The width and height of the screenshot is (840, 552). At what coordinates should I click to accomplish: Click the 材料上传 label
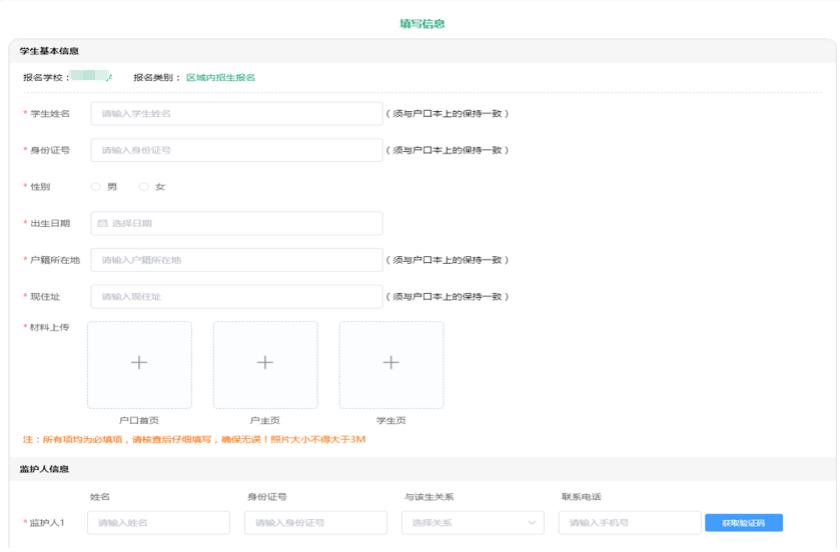[x=49, y=327]
